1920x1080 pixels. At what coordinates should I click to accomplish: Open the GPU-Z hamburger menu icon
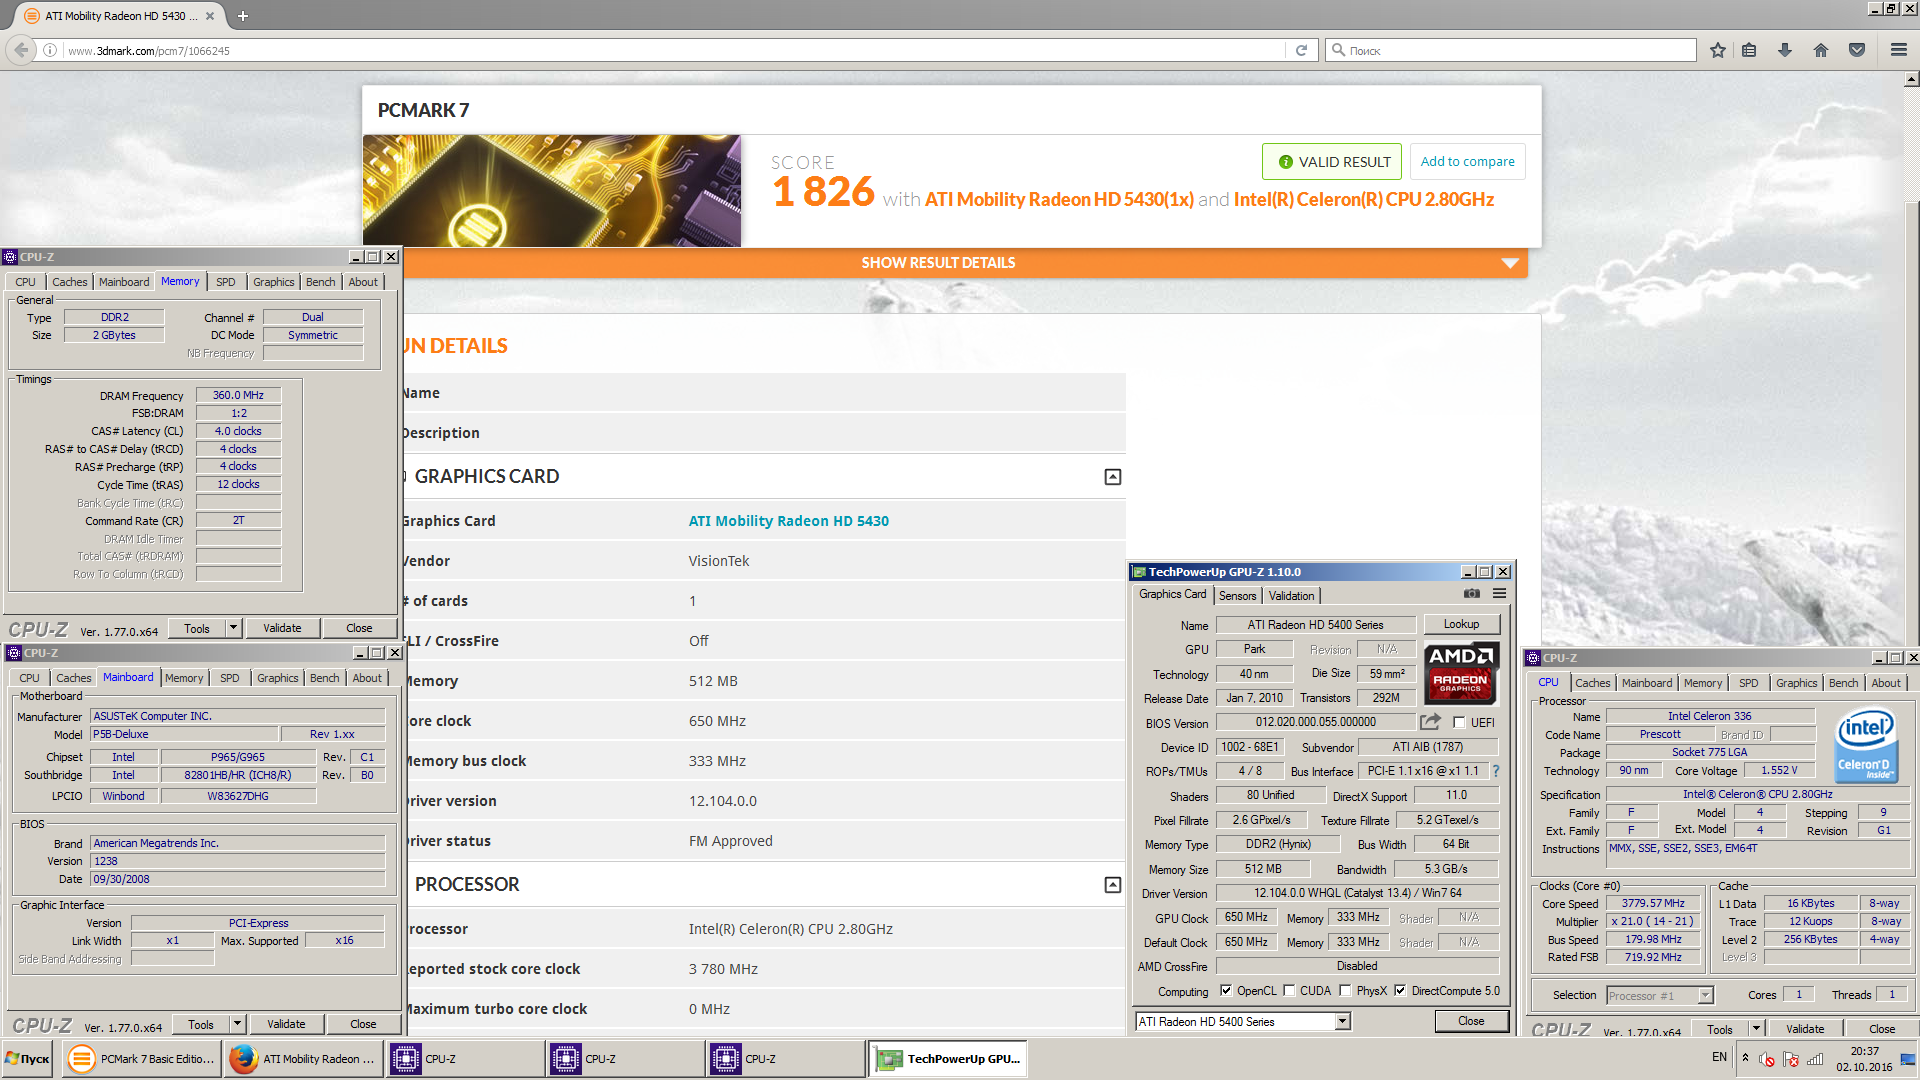point(1500,594)
